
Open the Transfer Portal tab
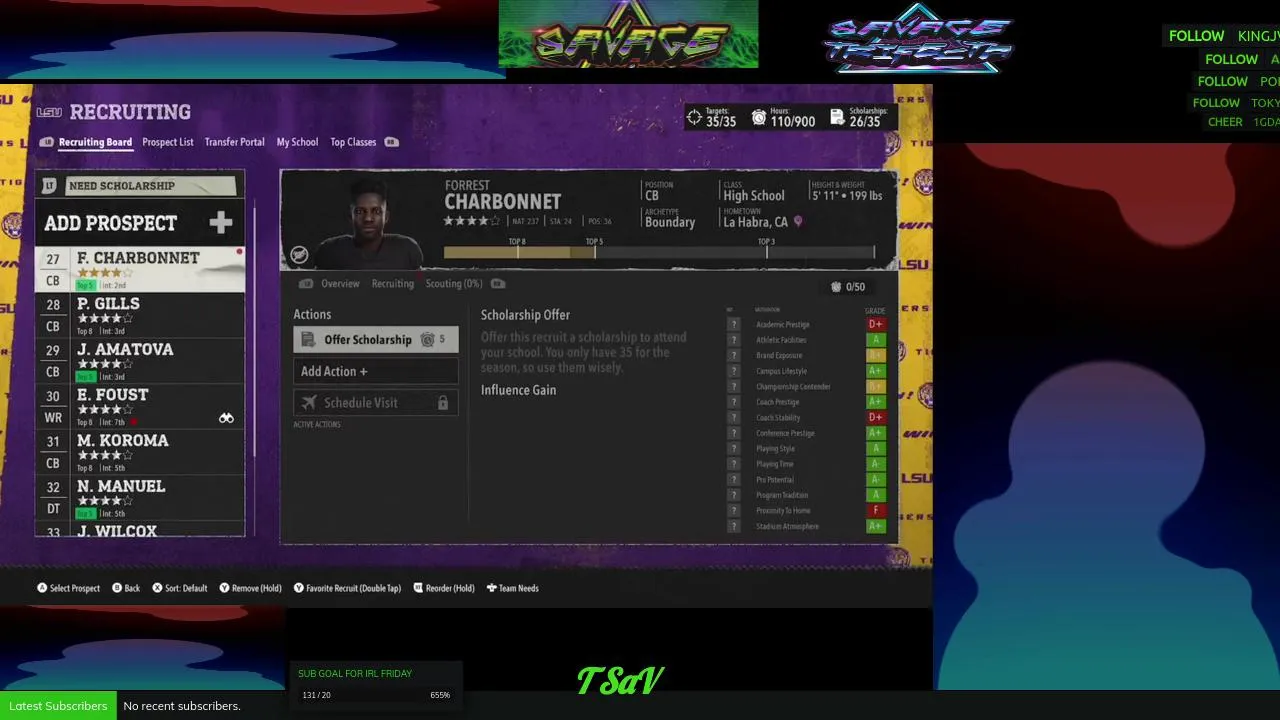click(235, 142)
